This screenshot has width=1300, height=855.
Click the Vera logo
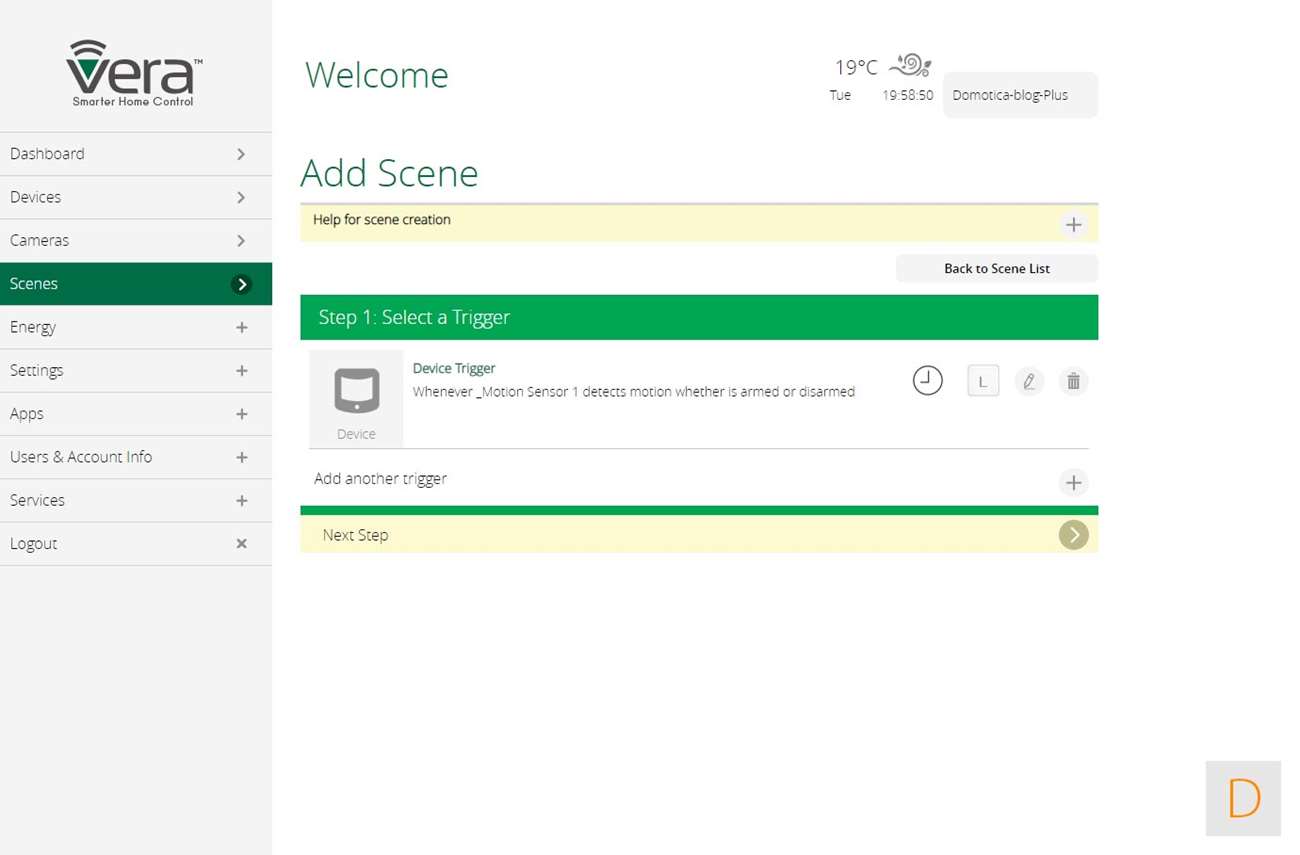pyautogui.click(x=134, y=73)
